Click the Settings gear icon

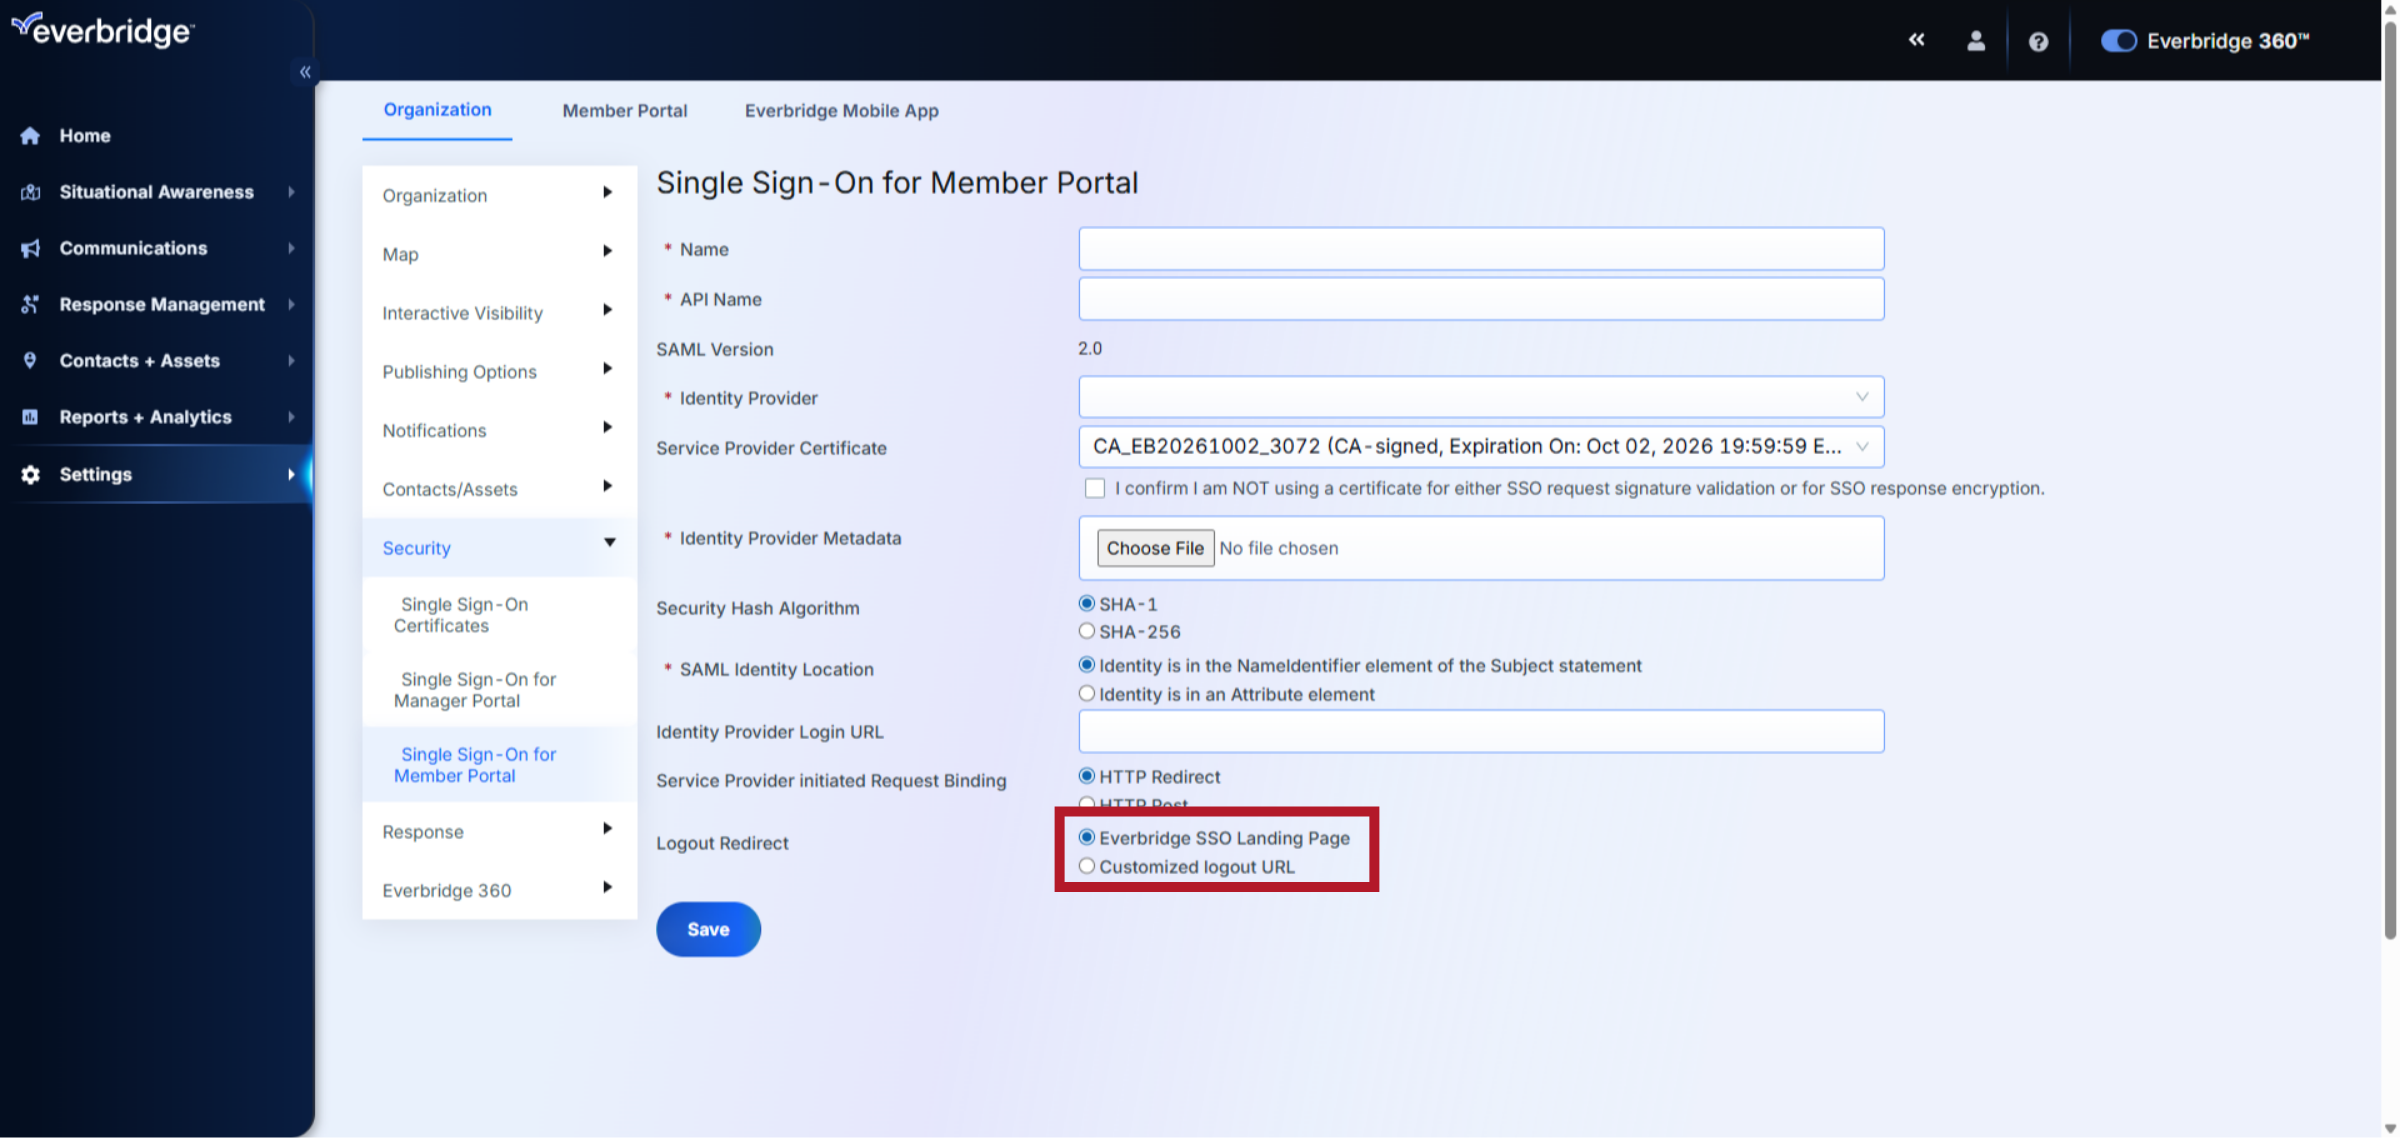(30, 474)
